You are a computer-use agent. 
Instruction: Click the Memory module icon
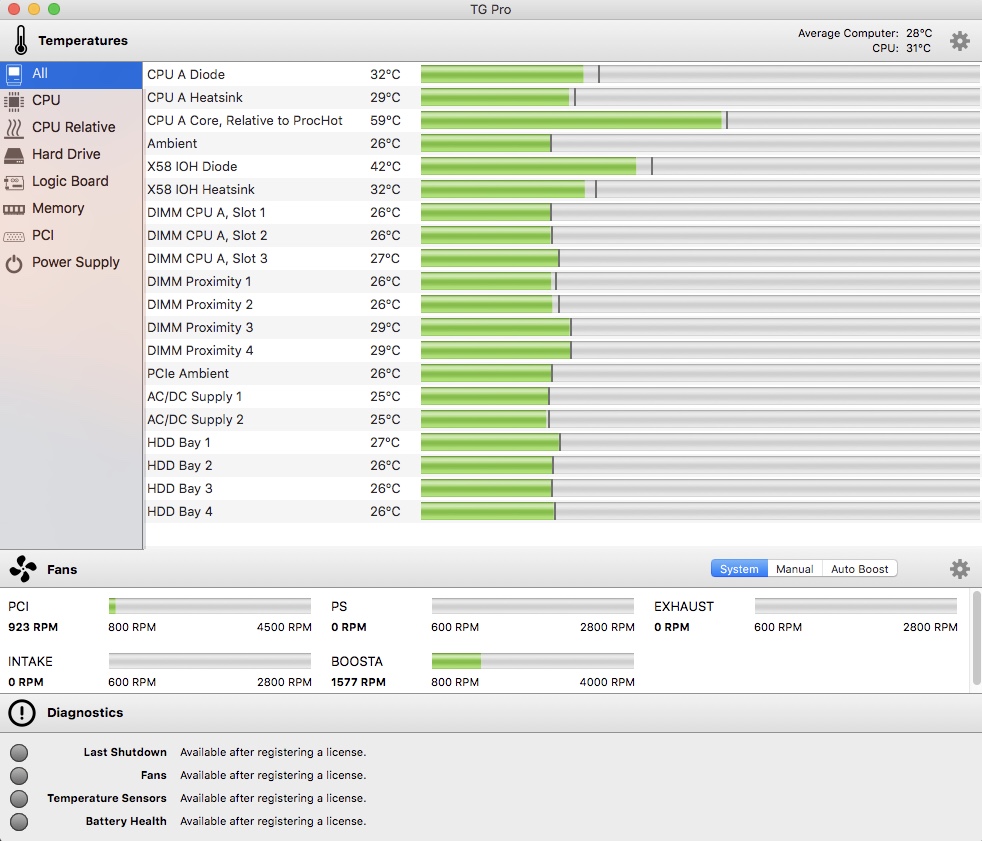[x=14, y=209]
